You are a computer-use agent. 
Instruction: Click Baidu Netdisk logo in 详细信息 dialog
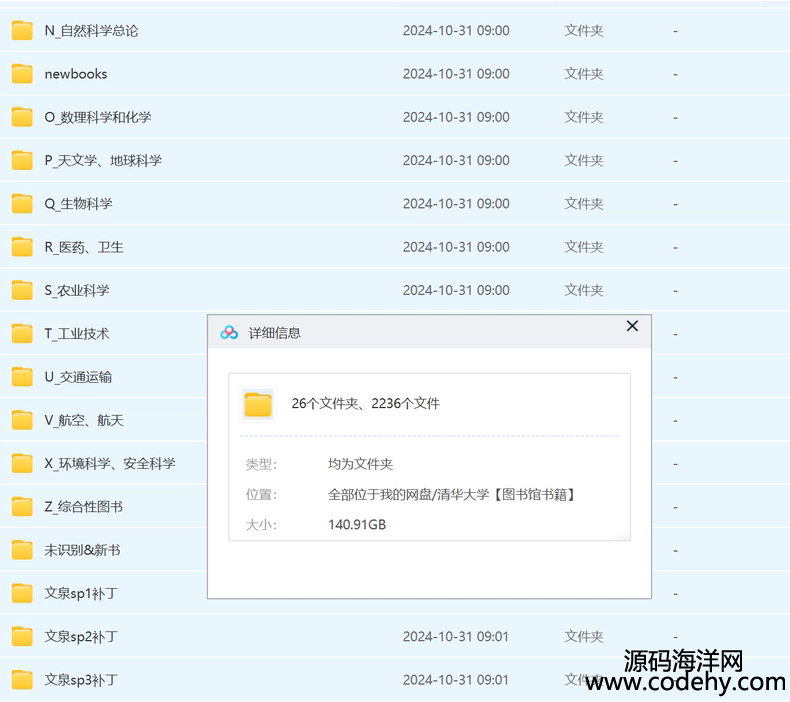[x=229, y=333]
